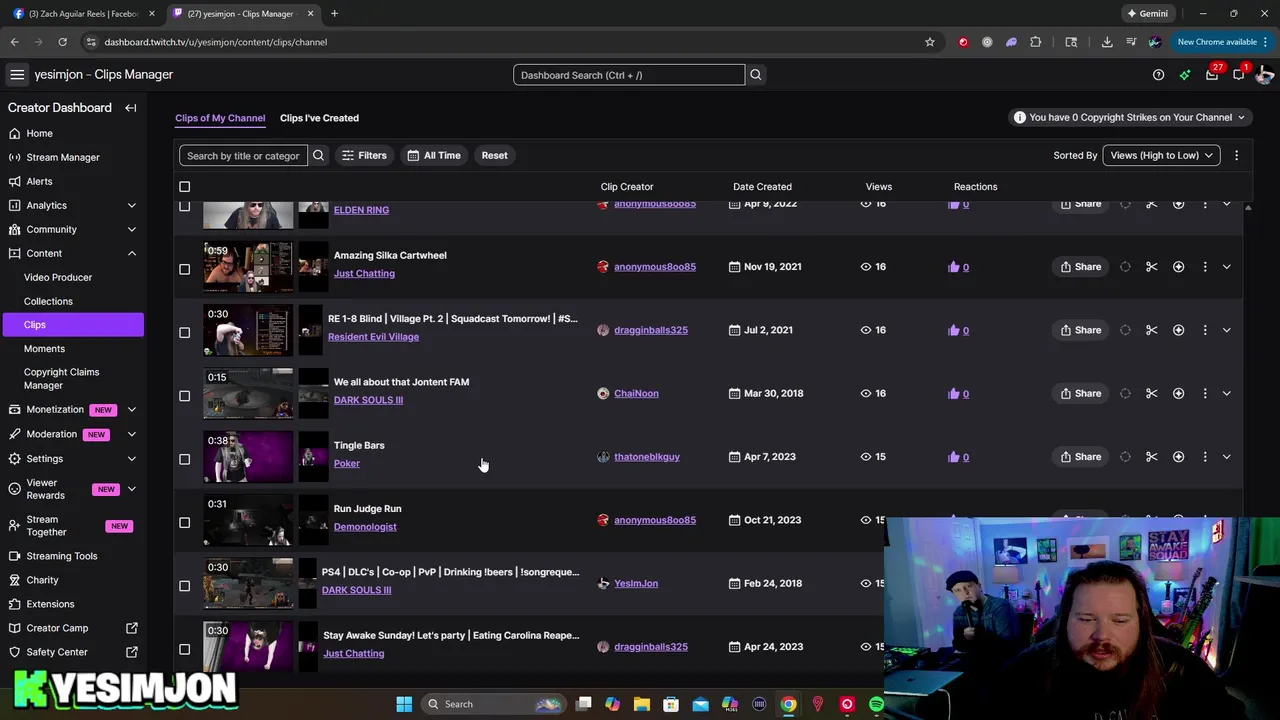Click the Dashboard Search field
Image resolution: width=1280 pixels, height=720 pixels.
coord(629,75)
